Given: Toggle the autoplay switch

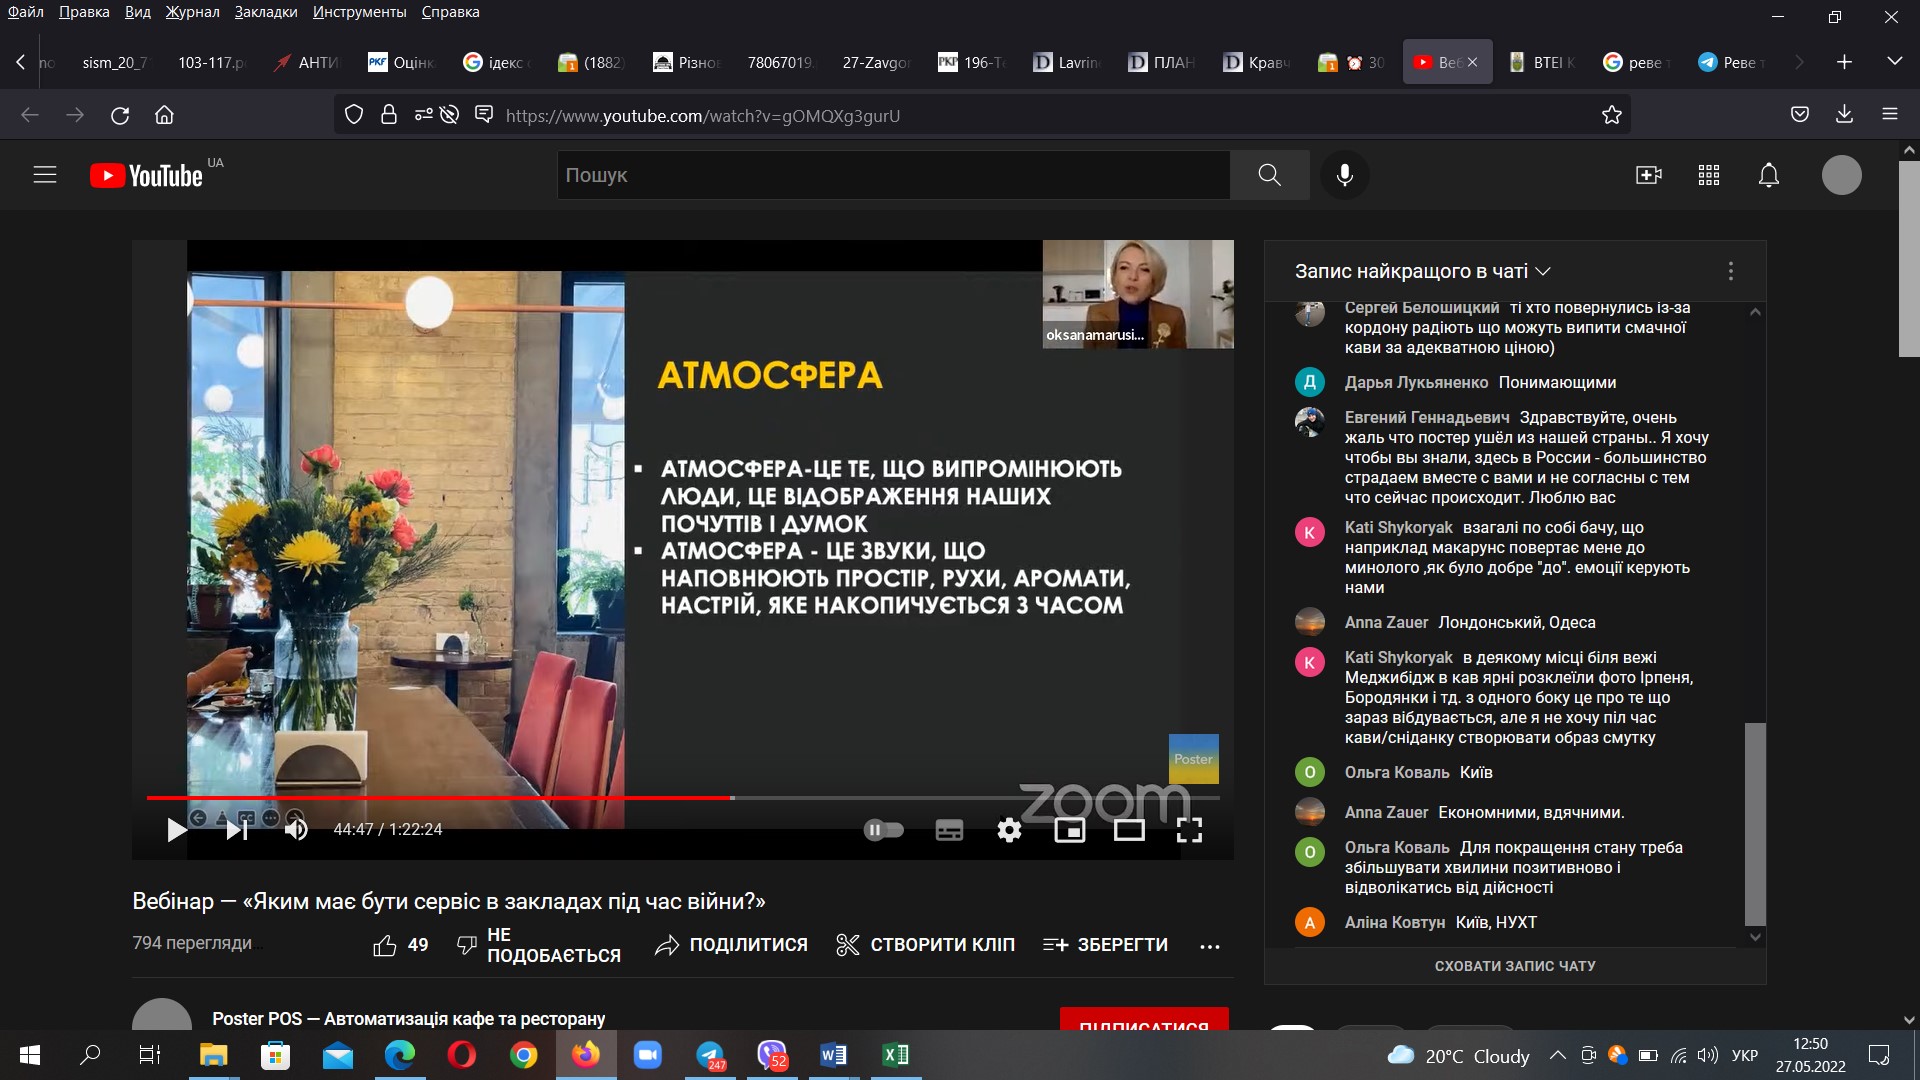Looking at the screenshot, I should (x=884, y=830).
